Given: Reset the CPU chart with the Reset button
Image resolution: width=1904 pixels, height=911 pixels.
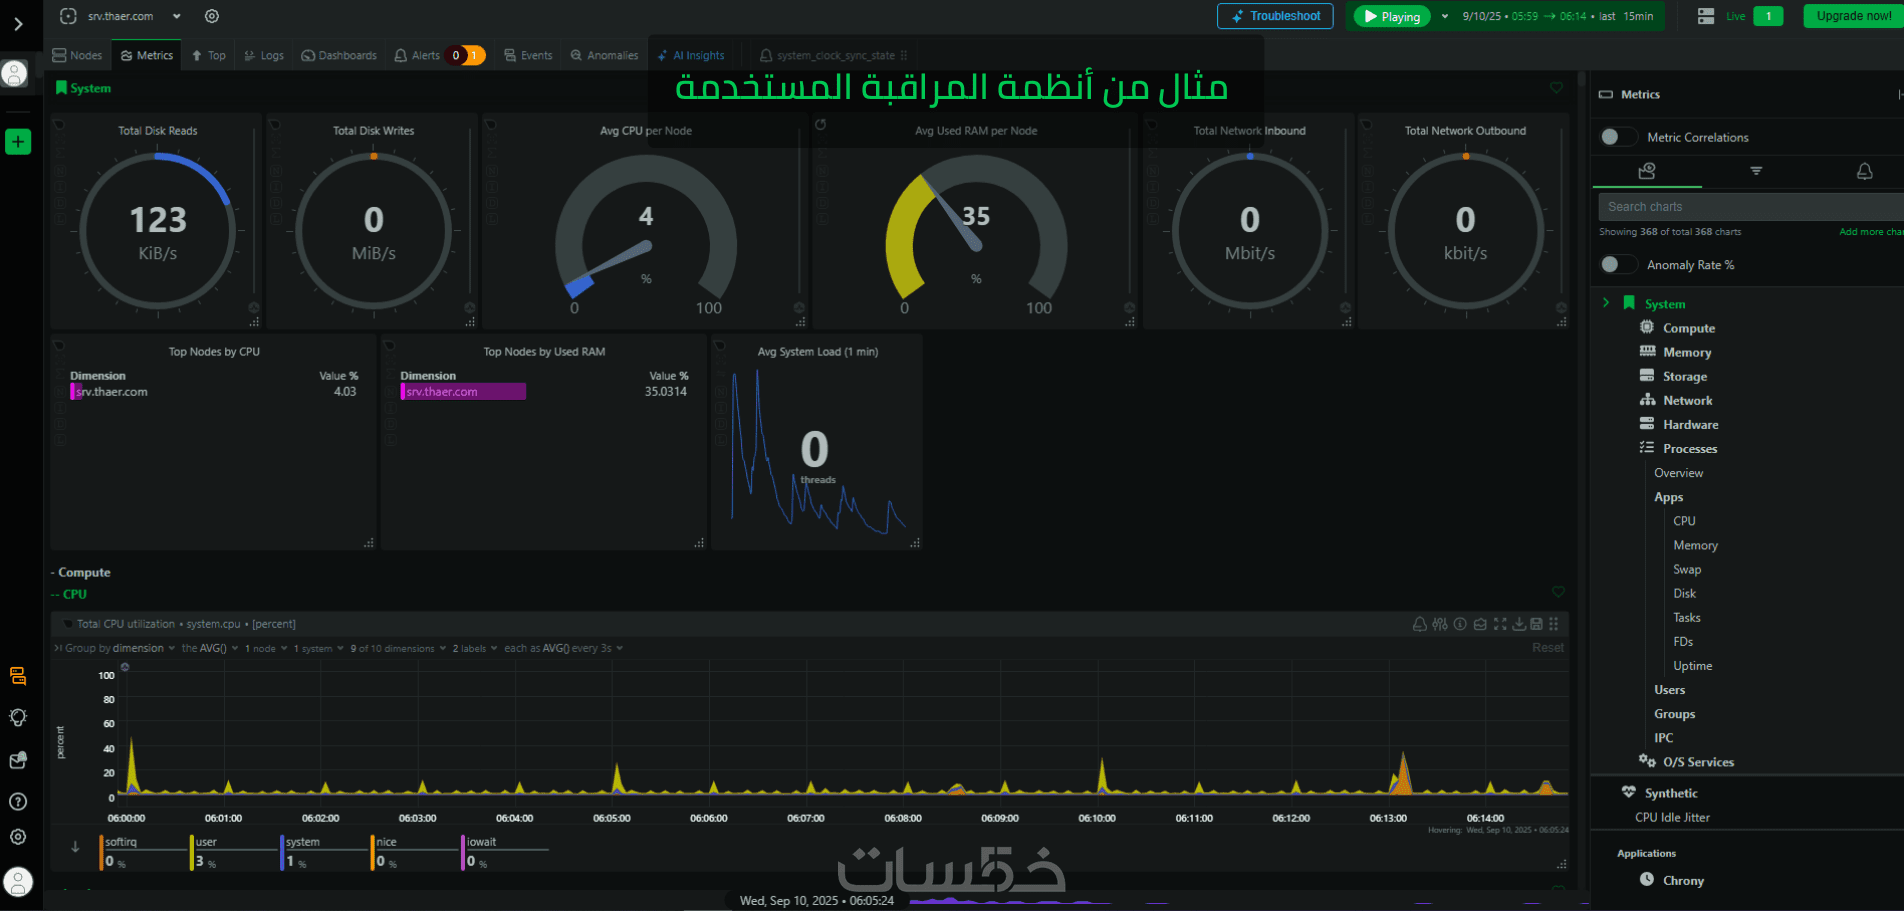Looking at the screenshot, I should (x=1548, y=648).
